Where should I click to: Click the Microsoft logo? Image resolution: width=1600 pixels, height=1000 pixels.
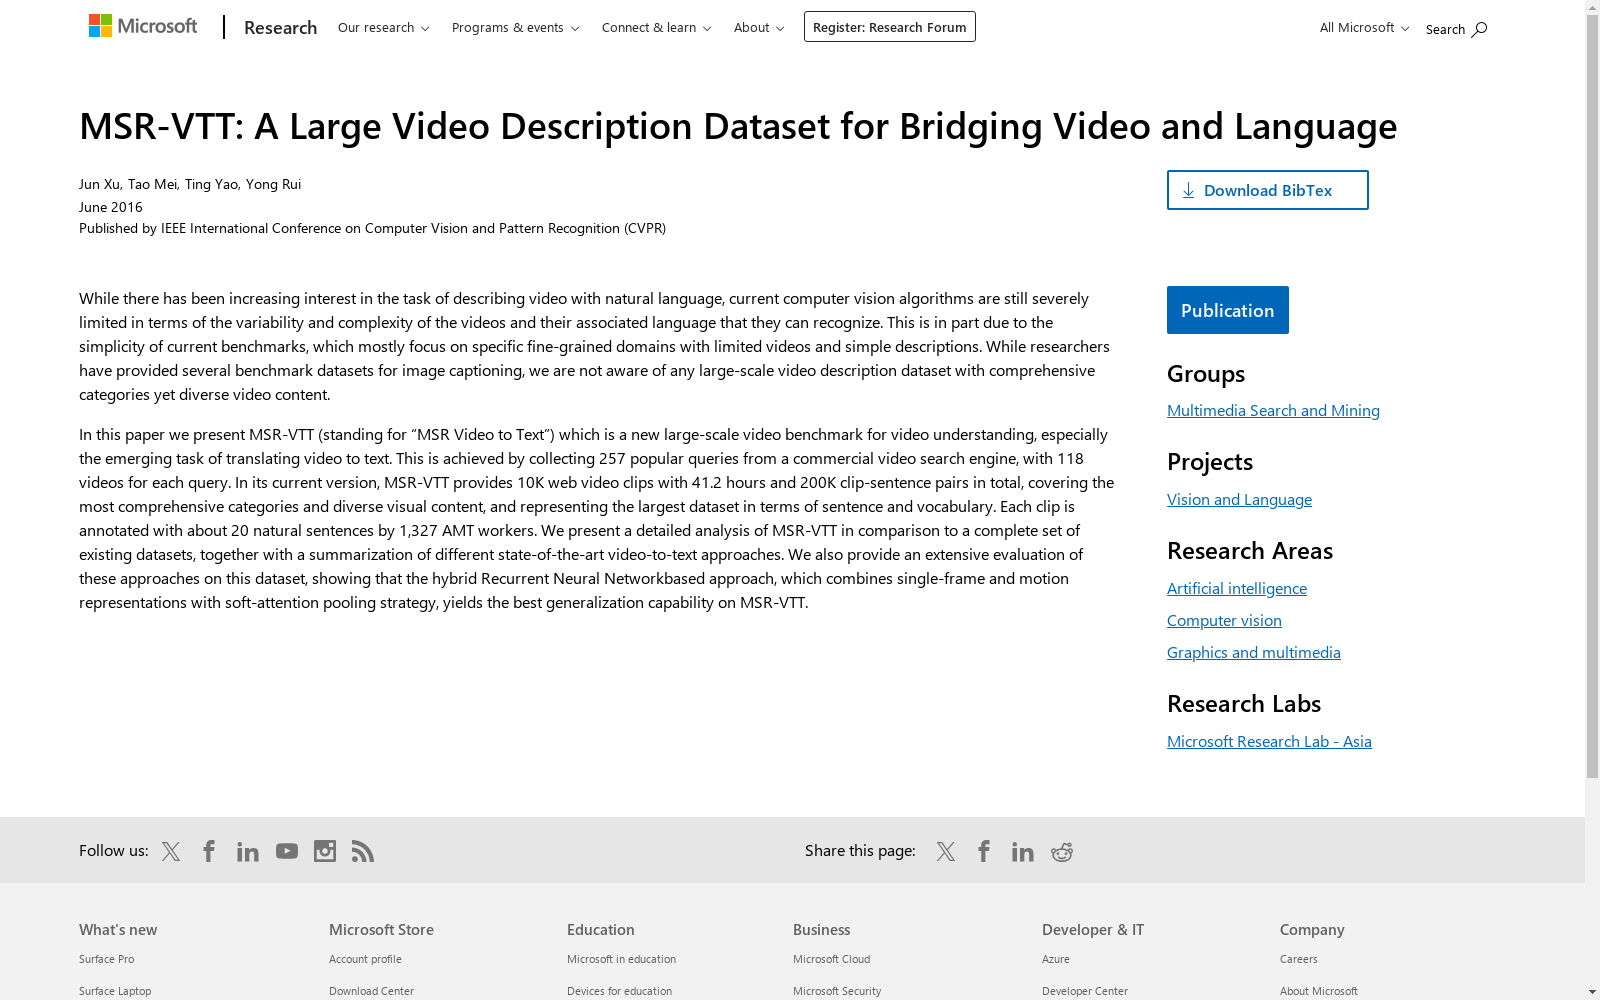tap(143, 25)
